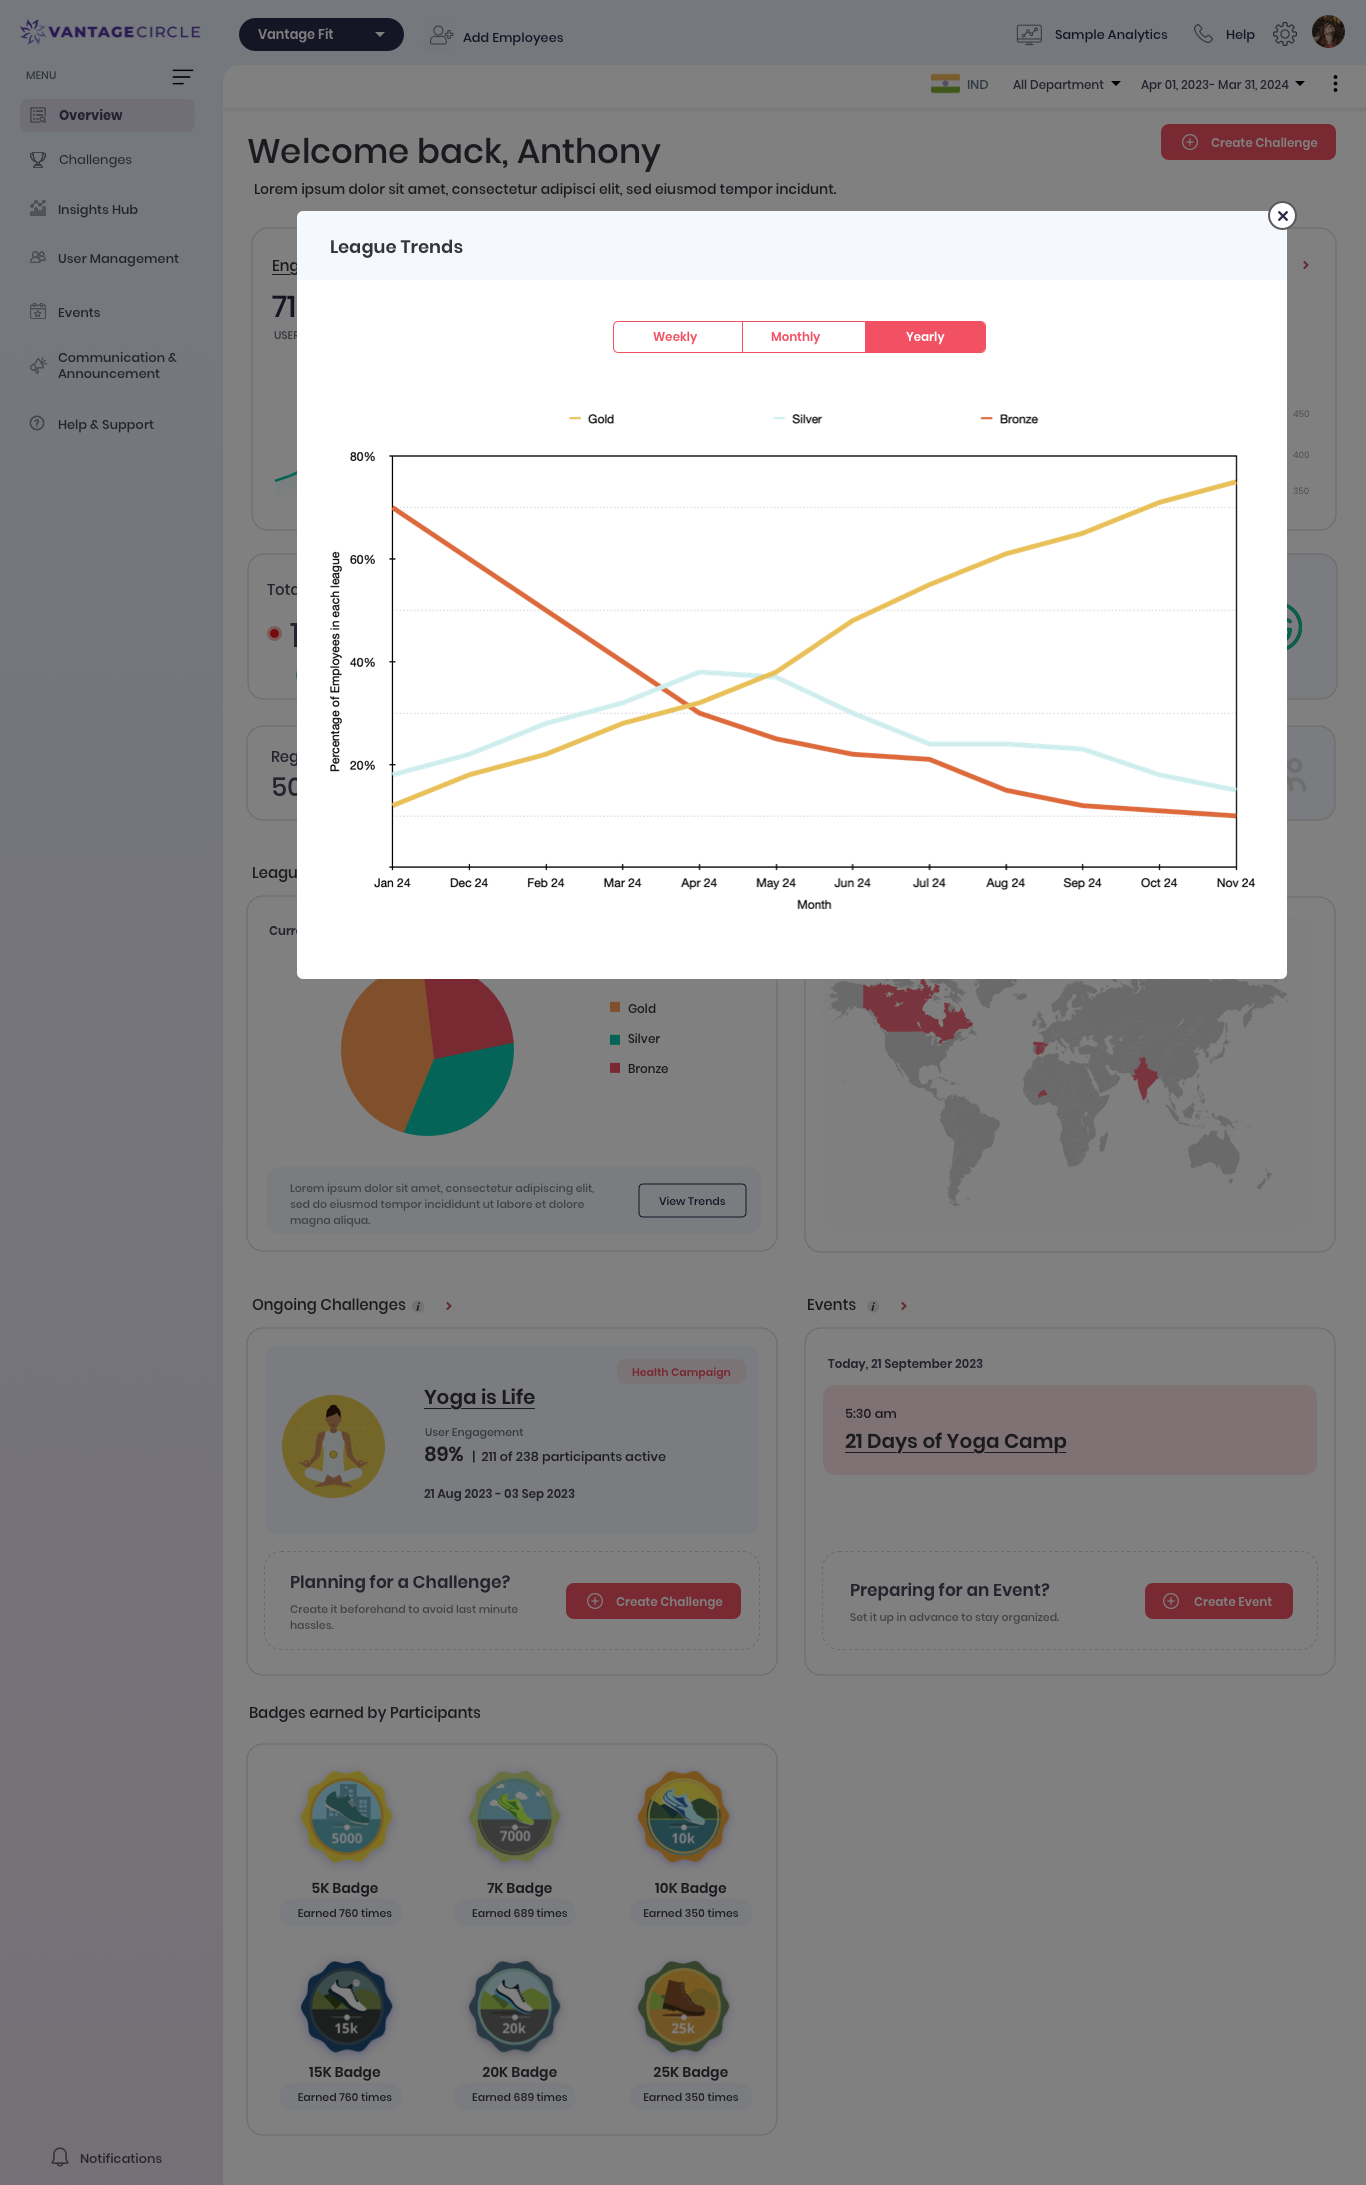Click the settings gear icon

(x=1285, y=35)
